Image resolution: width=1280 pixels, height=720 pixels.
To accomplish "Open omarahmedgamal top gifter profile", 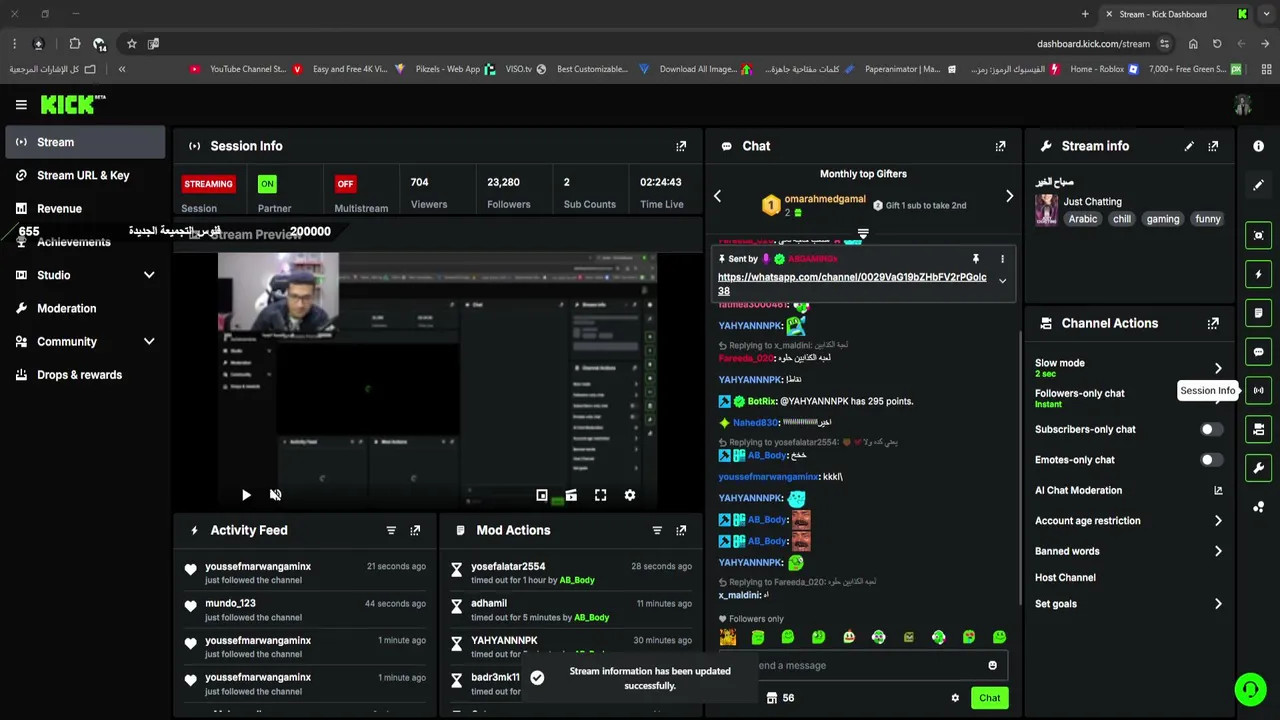I will coord(824,199).
